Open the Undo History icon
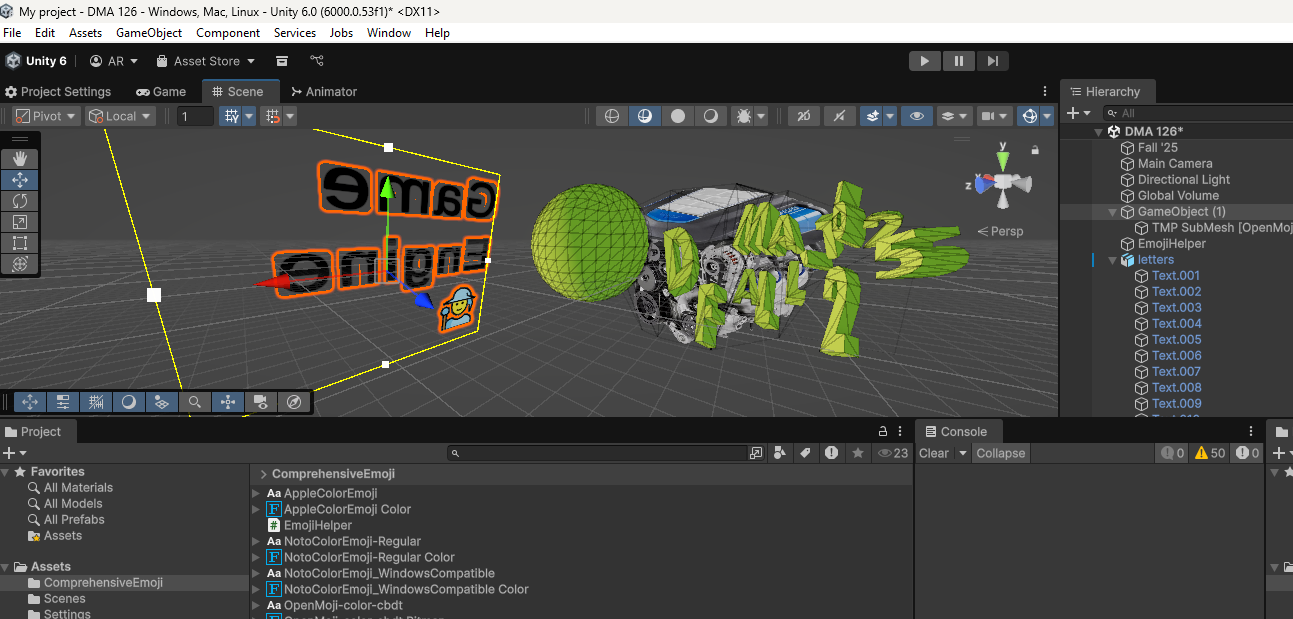The image size is (1293, 619). 282,61
